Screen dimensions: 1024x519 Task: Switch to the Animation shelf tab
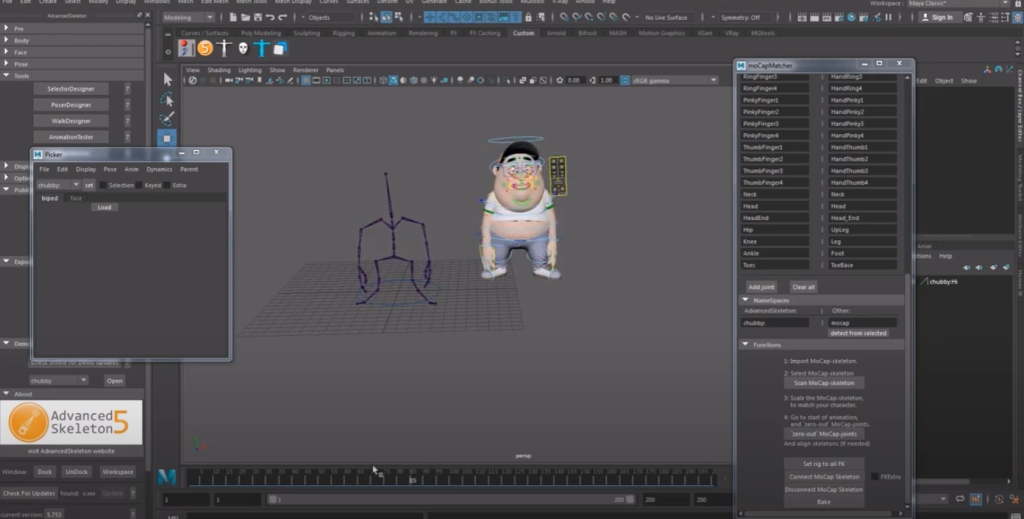point(381,33)
